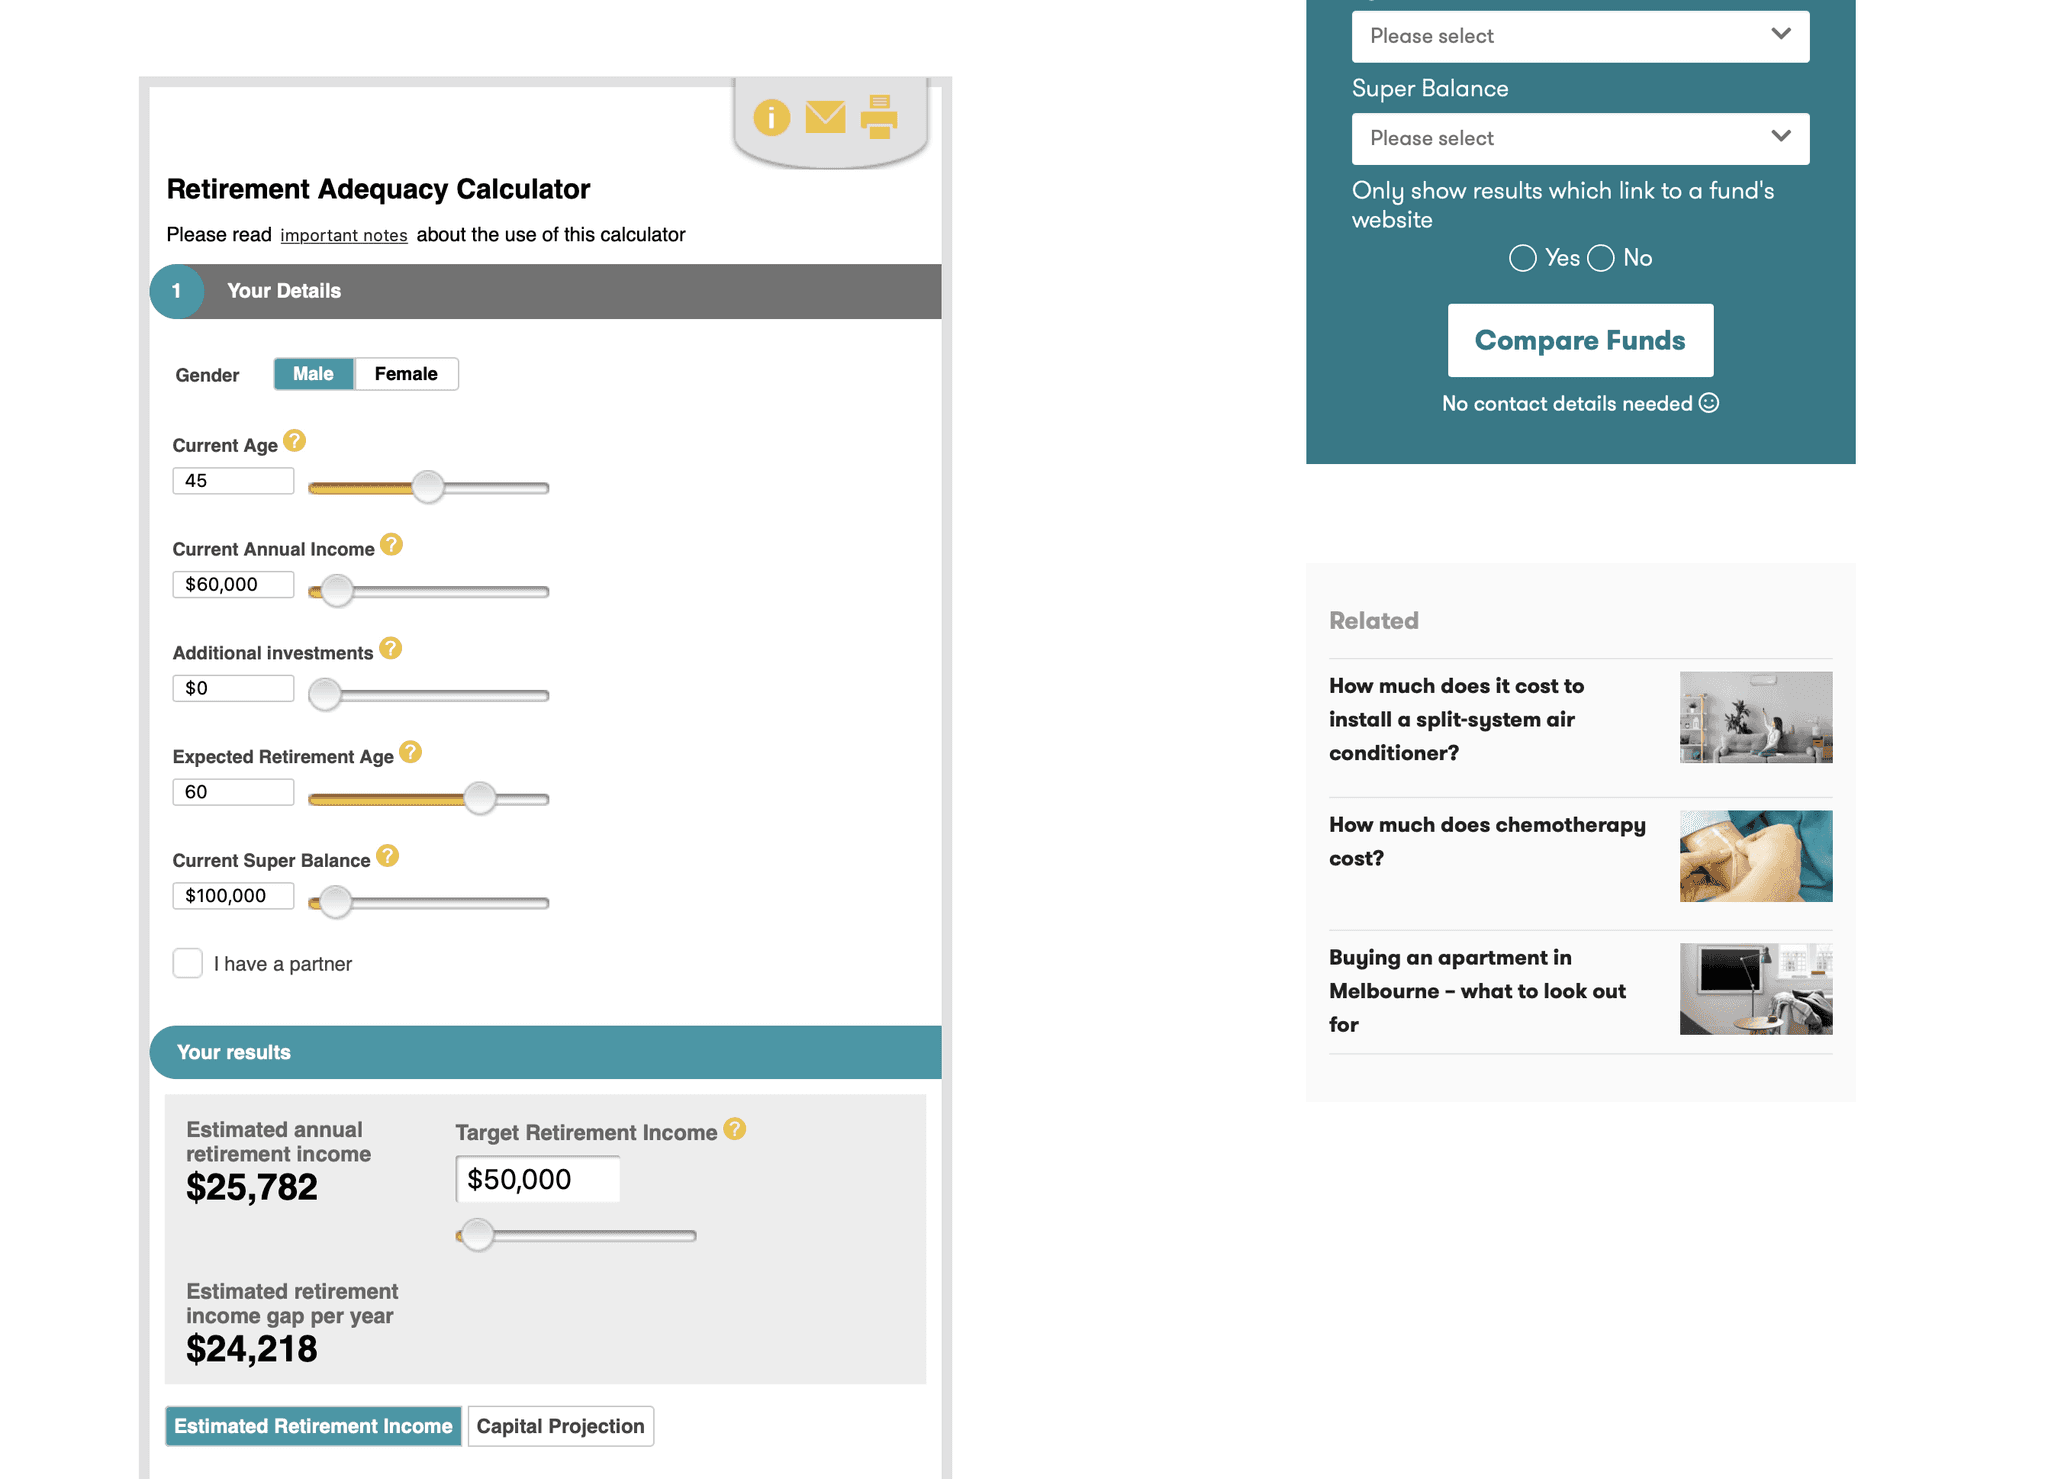Image resolution: width=2048 pixels, height=1479 pixels.
Task: Click the info icon in calculator header
Action: (771, 118)
